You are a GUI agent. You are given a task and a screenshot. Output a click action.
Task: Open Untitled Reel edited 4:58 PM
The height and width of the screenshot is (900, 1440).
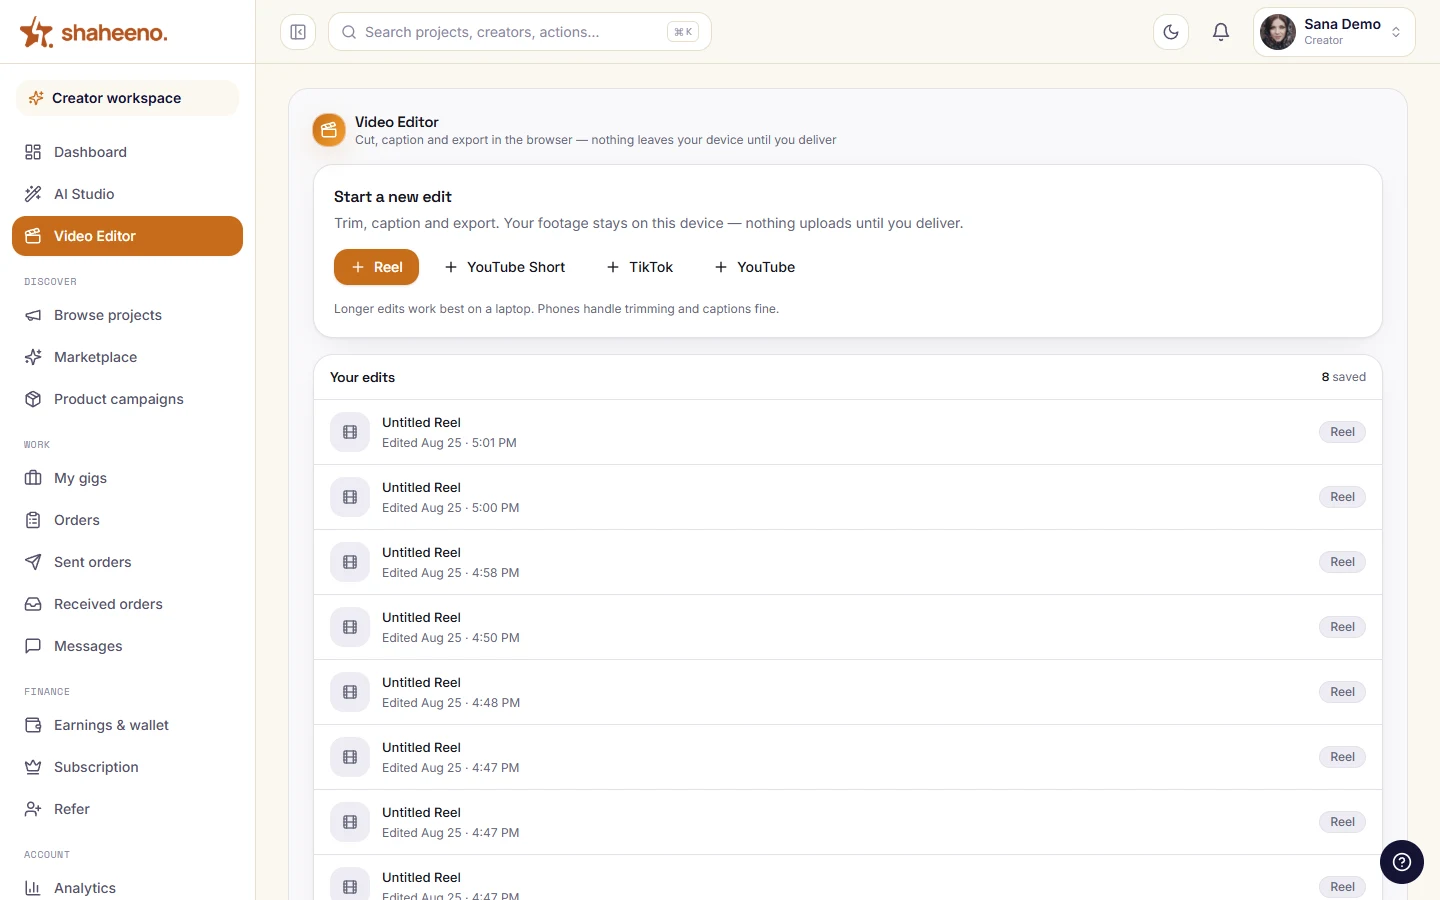[x=848, y=562]
